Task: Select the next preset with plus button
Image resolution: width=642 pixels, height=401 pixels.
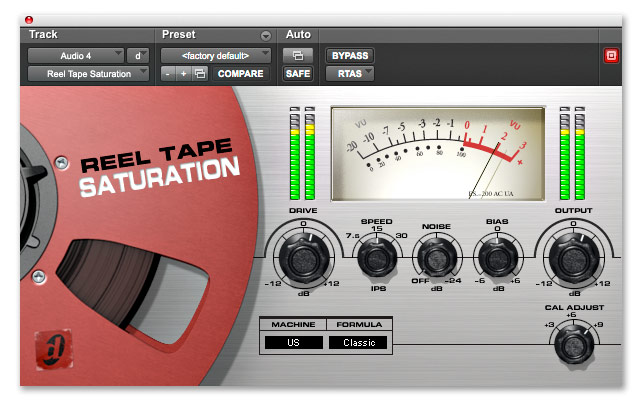Action: pos(183,74)
